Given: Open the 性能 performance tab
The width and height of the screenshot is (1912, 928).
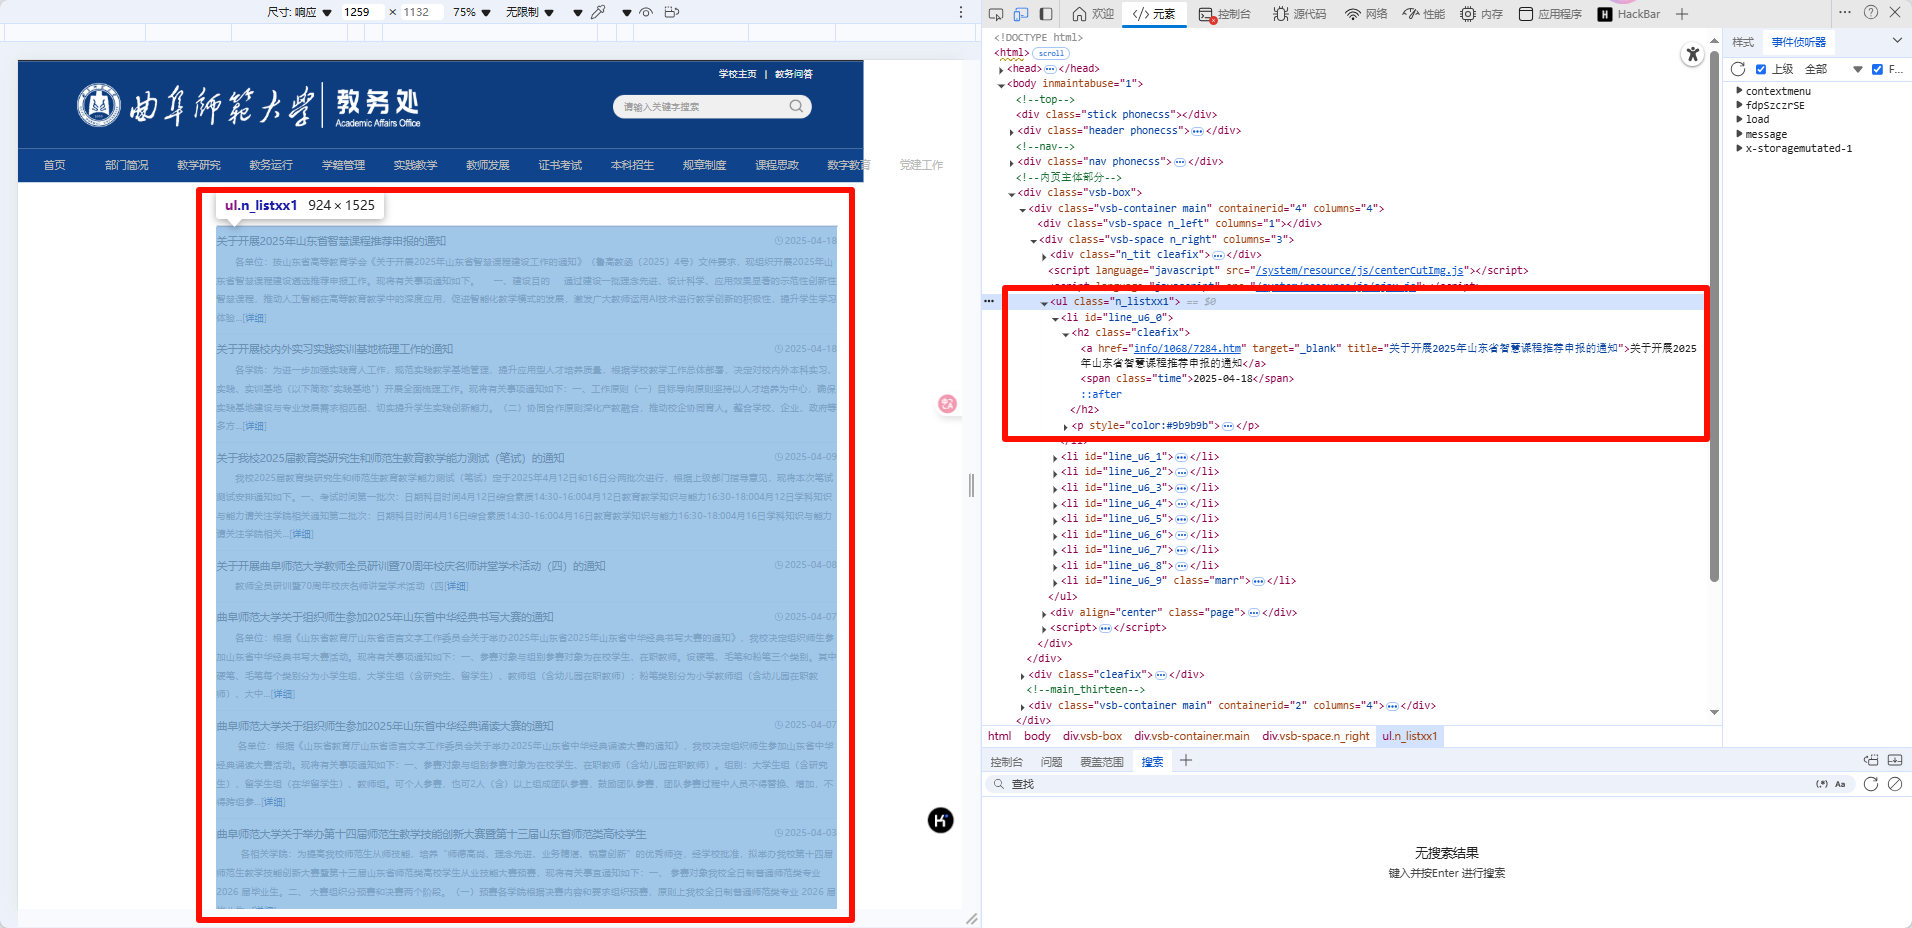Looking at the screenshot, I should point(1424,14).
